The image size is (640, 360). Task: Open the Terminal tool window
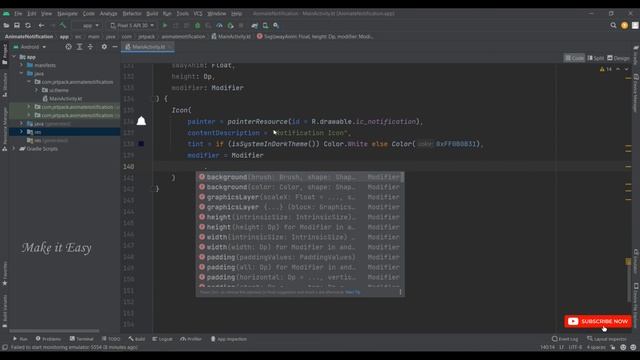81,339
